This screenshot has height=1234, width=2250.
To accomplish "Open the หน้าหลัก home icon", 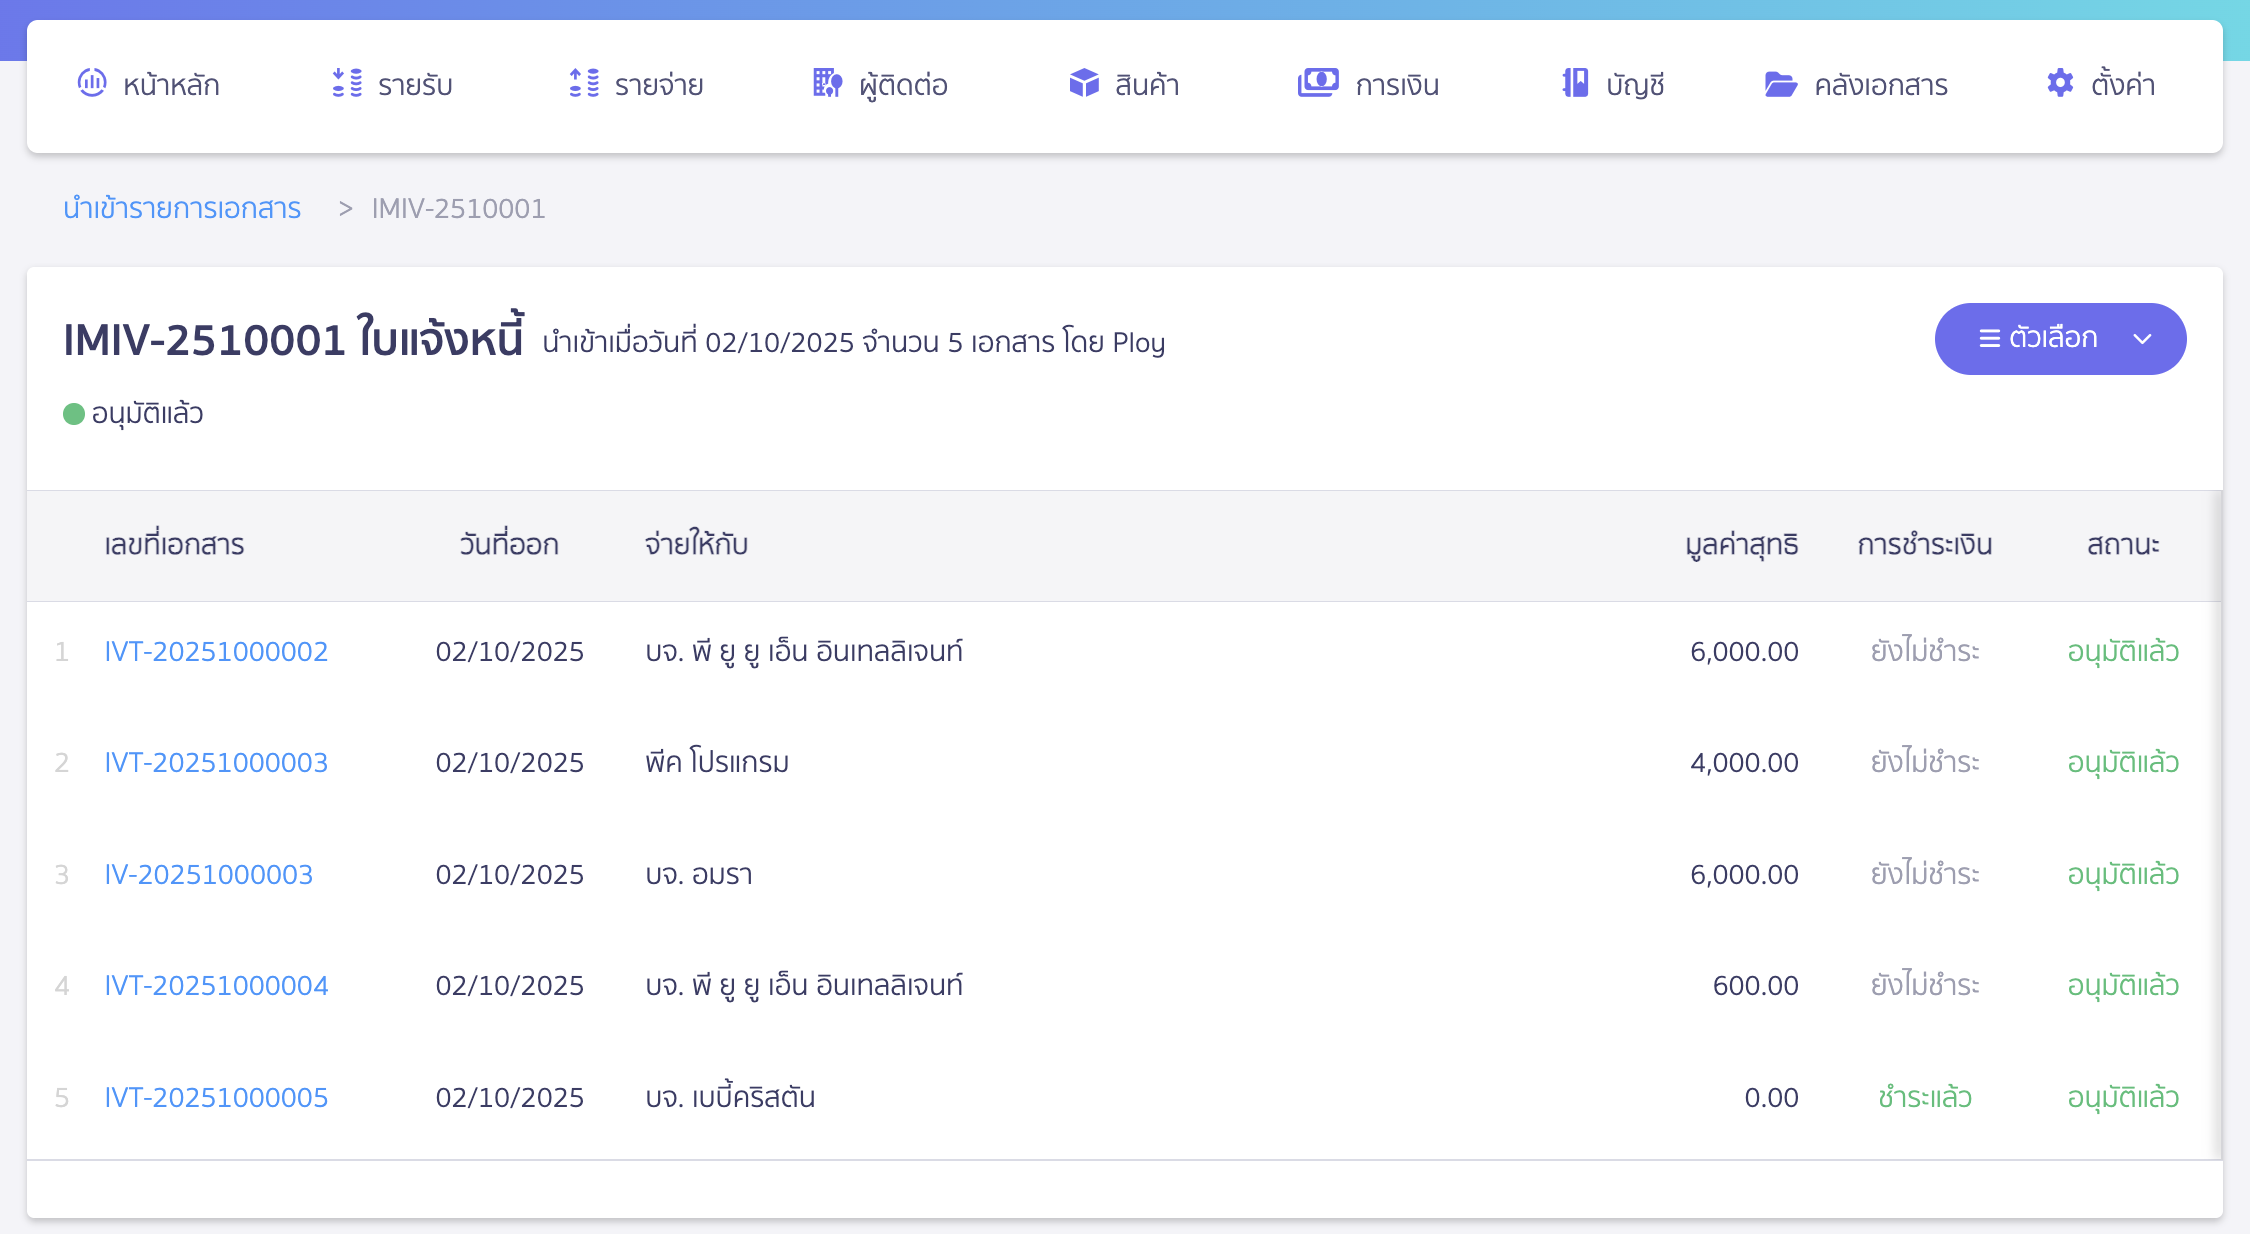I will point(93,84).
